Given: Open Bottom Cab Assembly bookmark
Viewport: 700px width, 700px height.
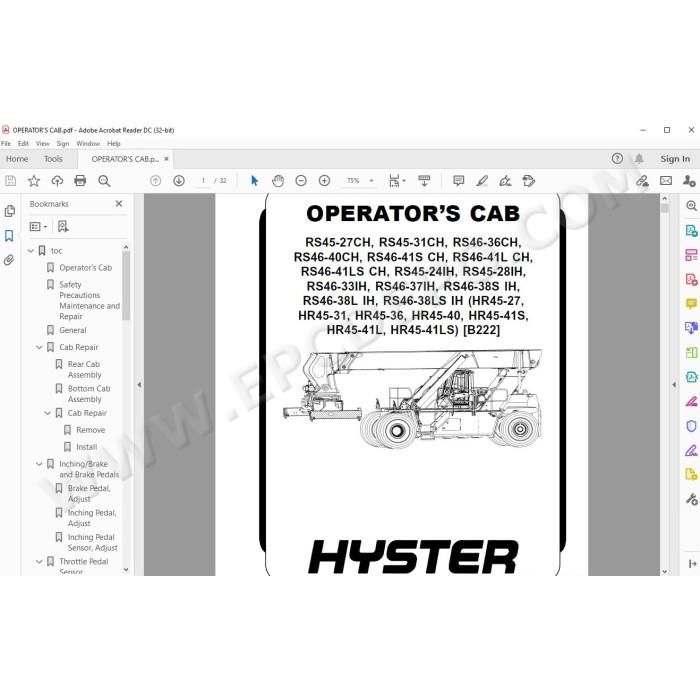Looking at the screenshot, I should (x=89, y=394).
